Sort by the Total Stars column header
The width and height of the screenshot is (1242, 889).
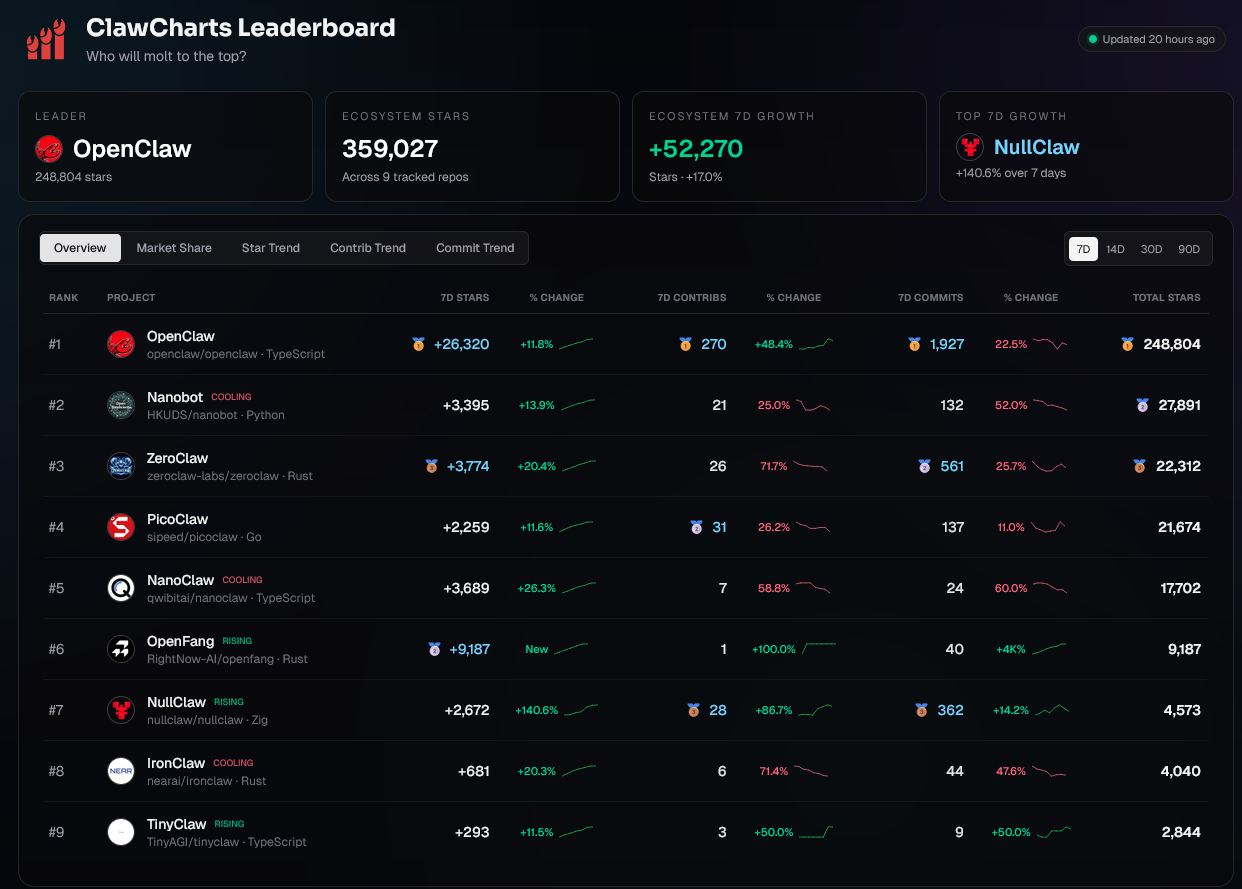point(1166,297)
